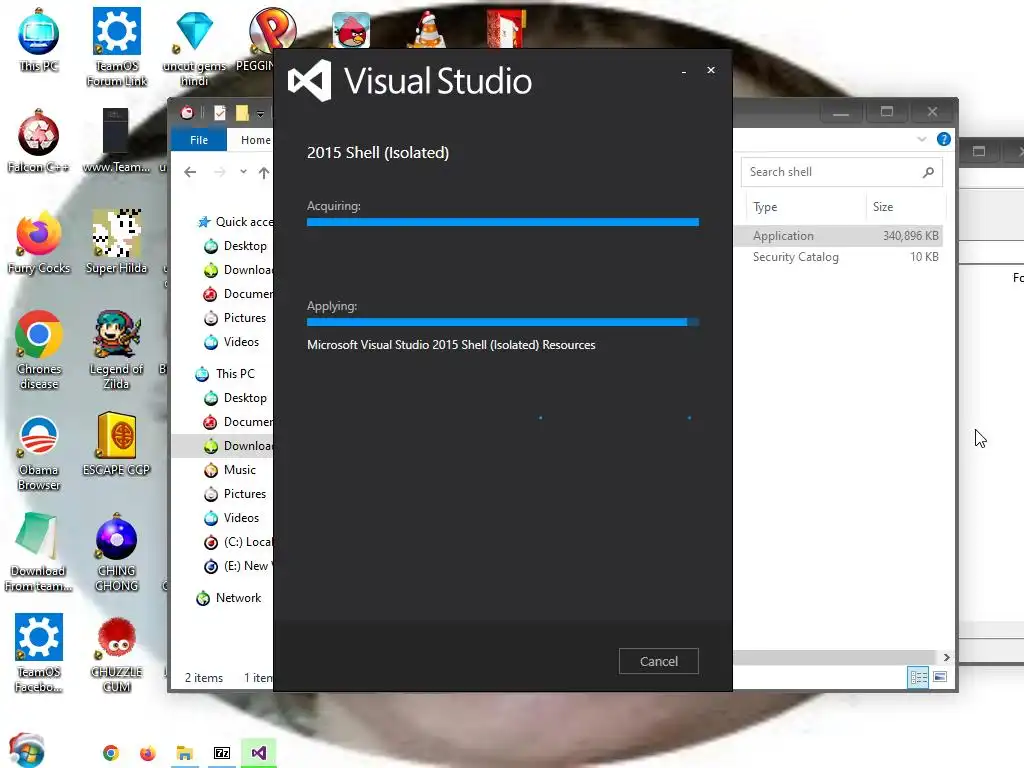Open the Windows Start button

pyautogui.click(x=26, y=751)
